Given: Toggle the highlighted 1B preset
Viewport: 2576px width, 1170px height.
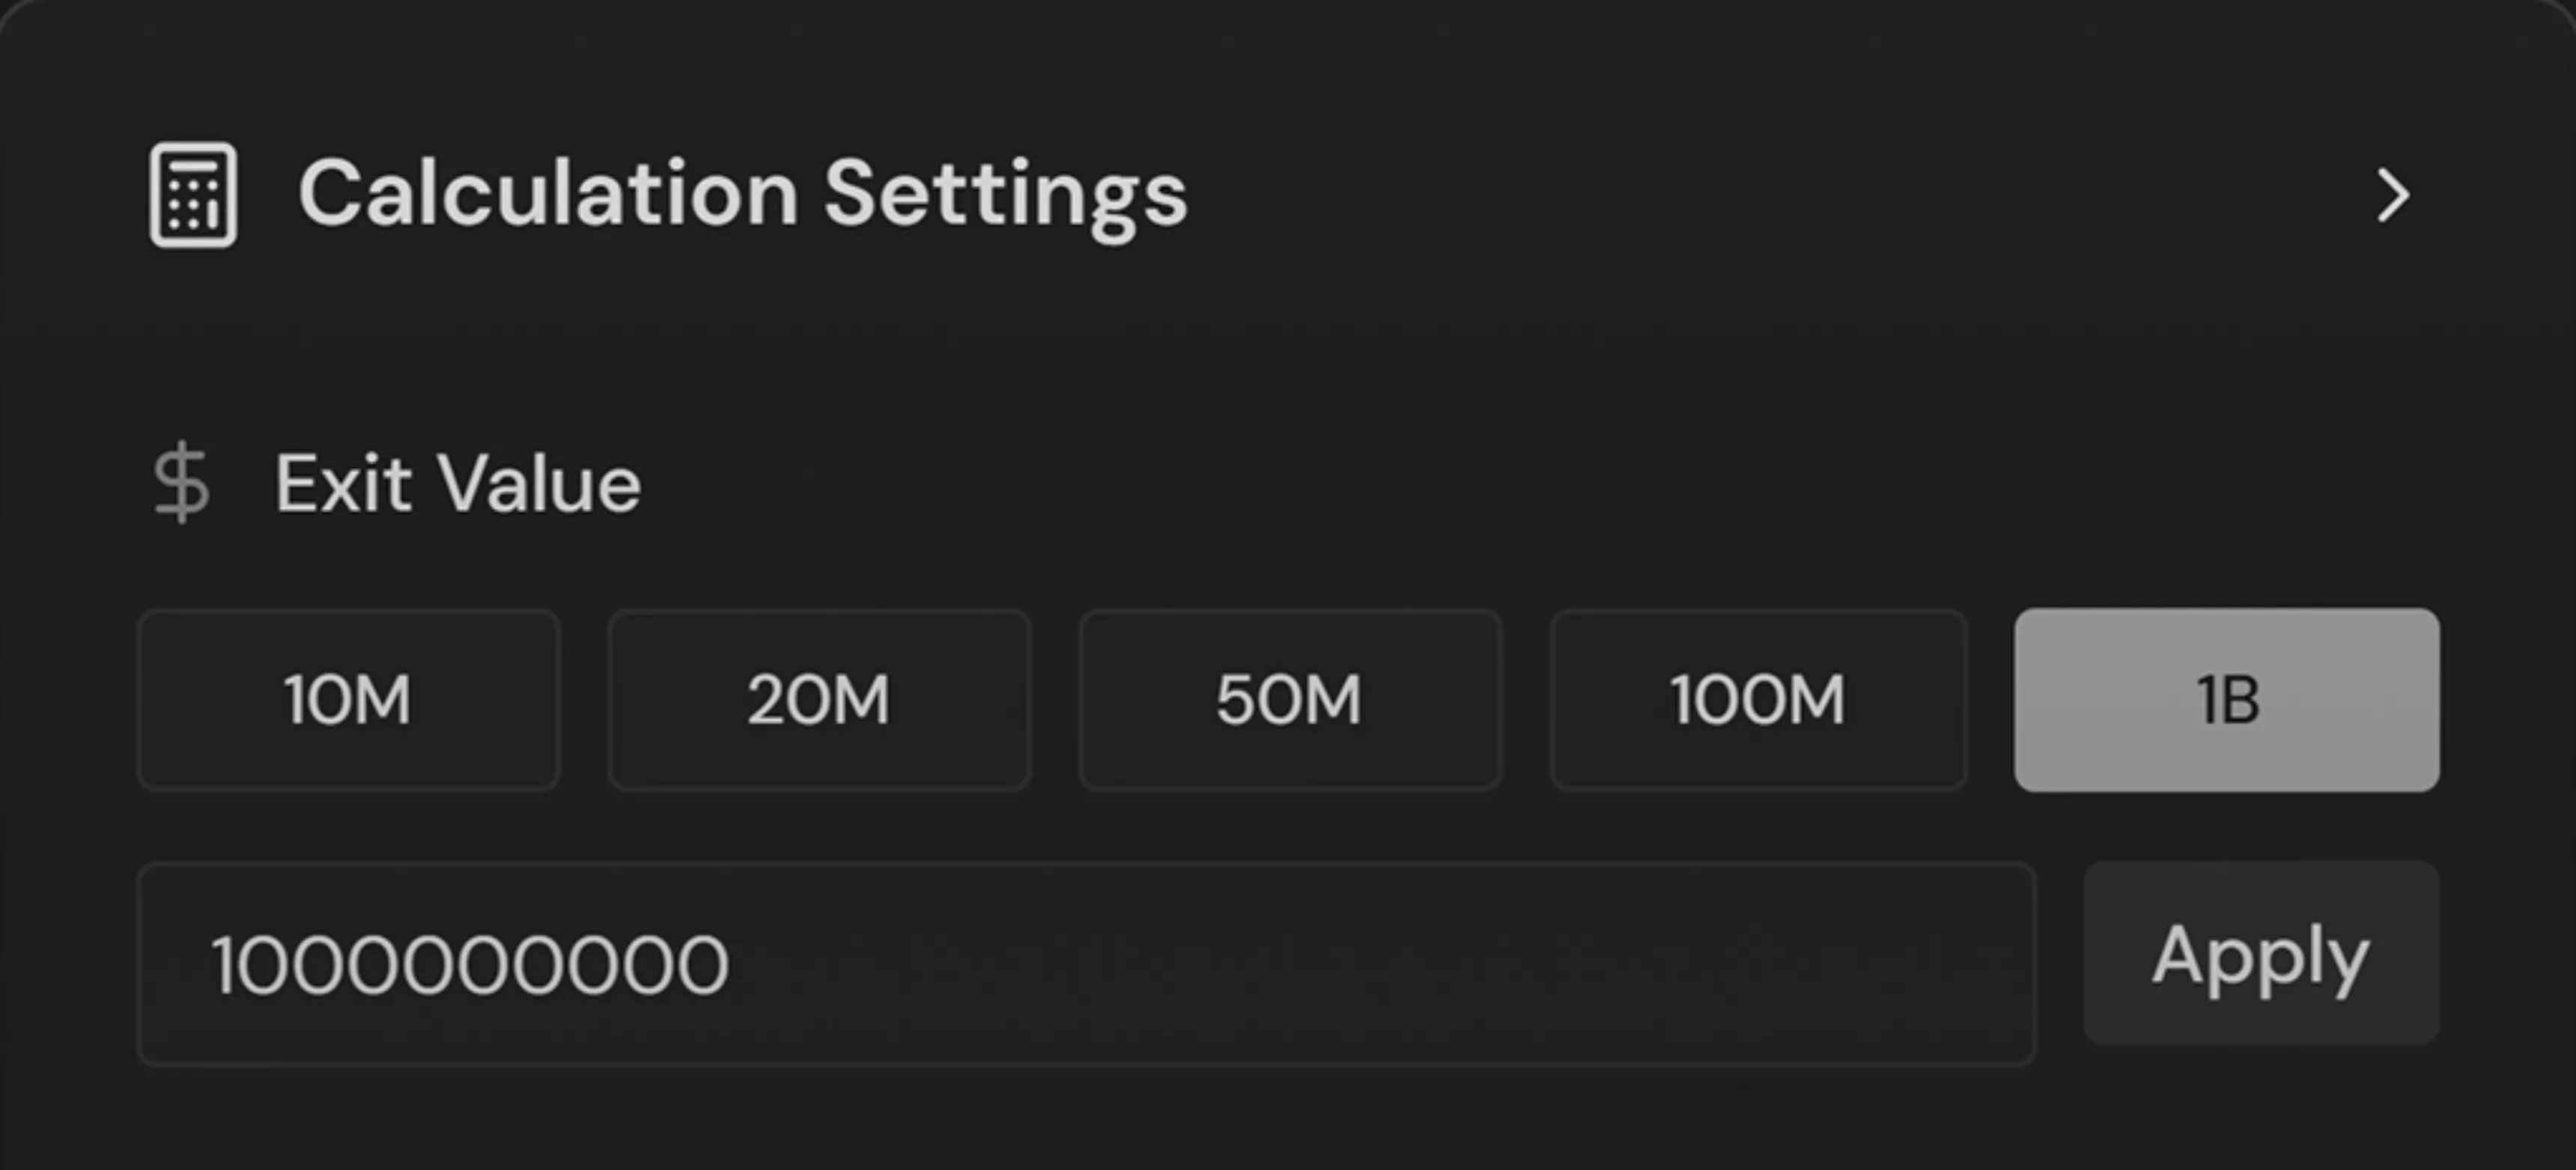Looking at the screenshot, I should pos(2226,700).
